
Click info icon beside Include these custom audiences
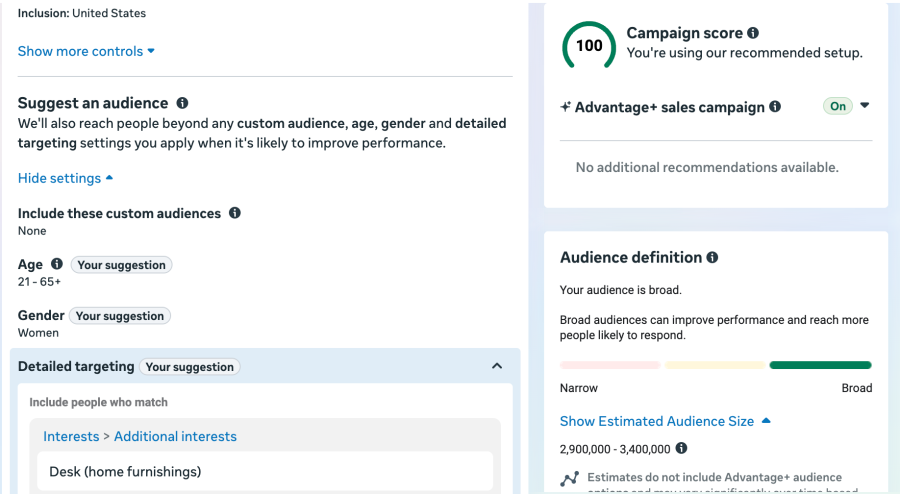(234, 213)
